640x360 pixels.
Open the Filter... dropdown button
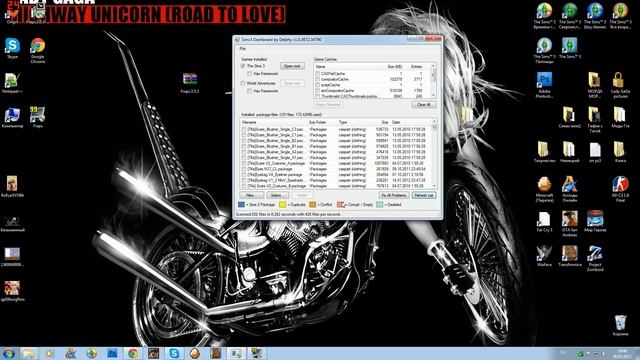(252, 196)
